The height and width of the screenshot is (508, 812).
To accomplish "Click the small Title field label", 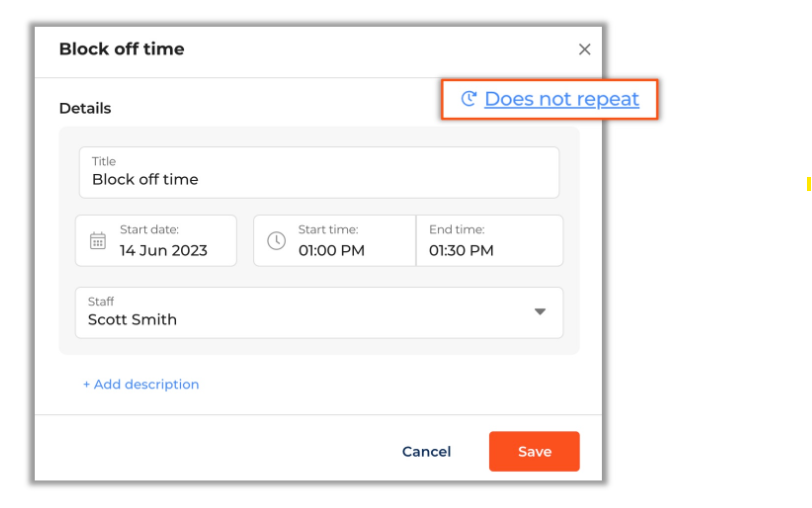I will [104, 161].
